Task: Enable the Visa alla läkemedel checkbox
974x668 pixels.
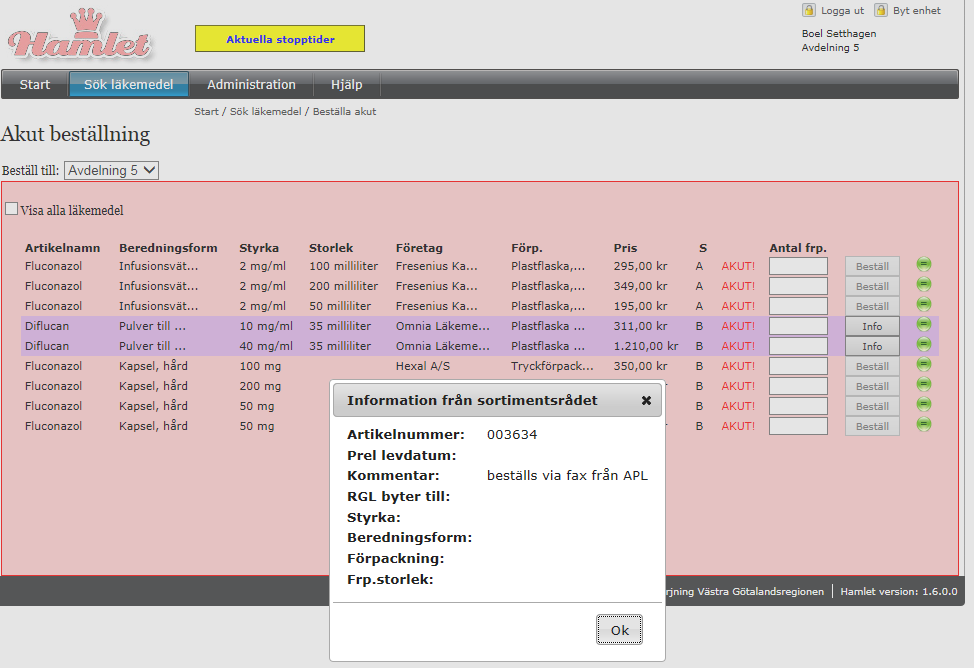Action: click(x=11, y=209)
